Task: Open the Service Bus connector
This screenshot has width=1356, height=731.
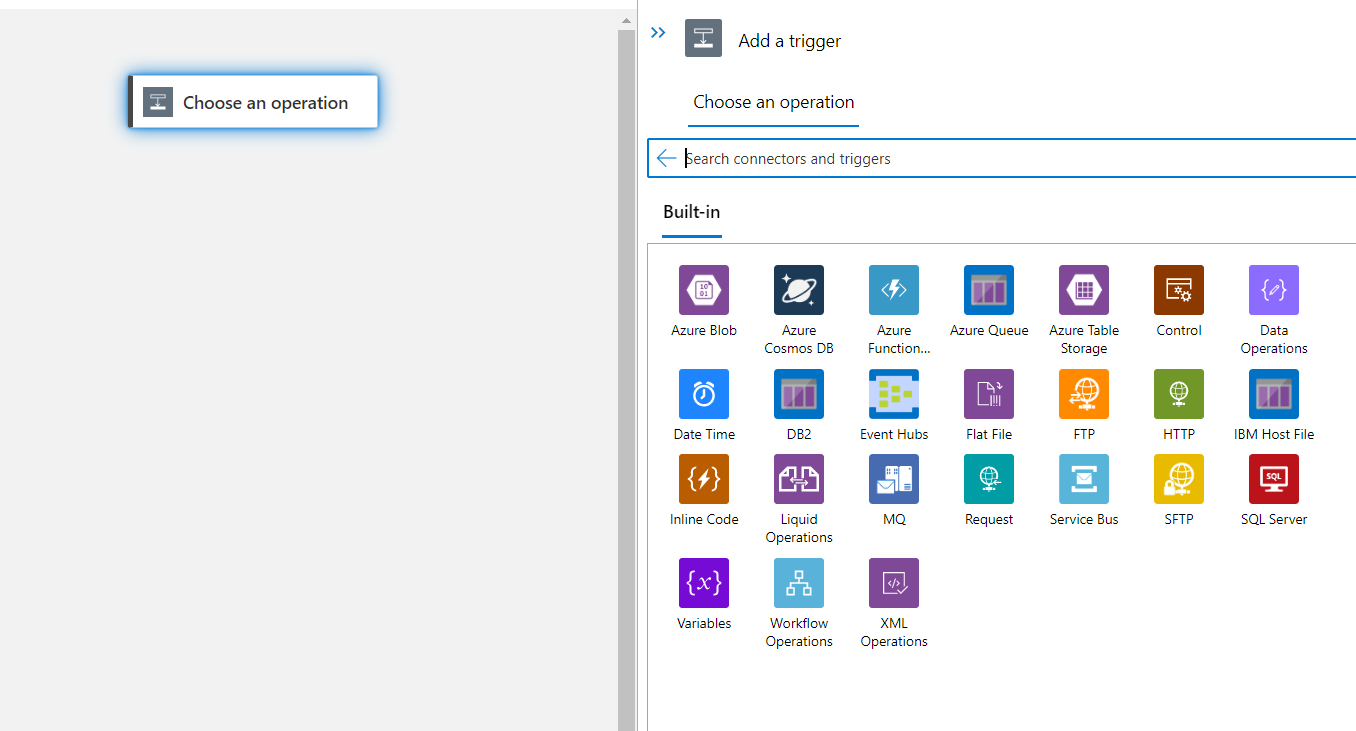Action: 1084,479
